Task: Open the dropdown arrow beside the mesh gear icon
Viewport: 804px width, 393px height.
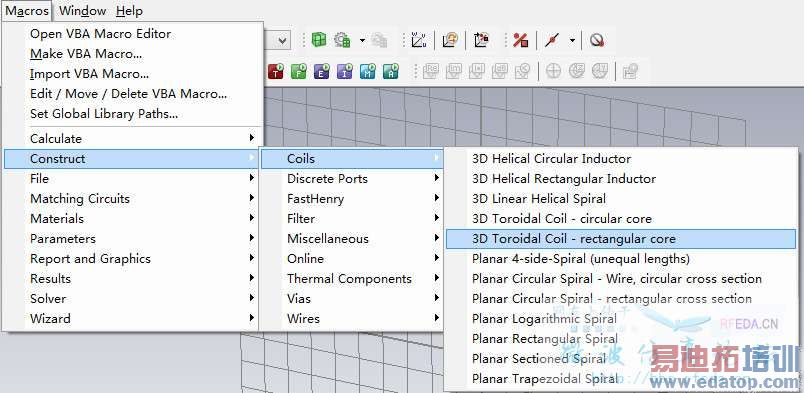Action: (x=362, y=40)
